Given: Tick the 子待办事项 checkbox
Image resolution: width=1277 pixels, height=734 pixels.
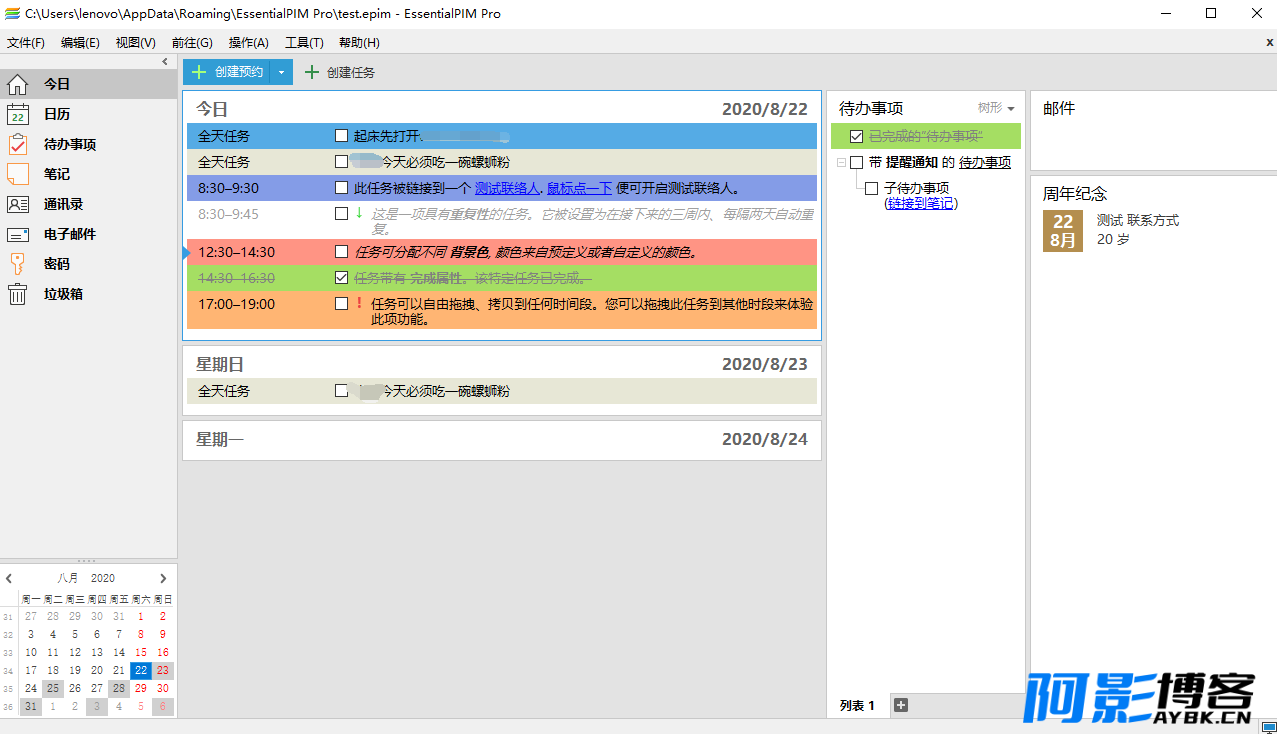Looking at the screenshot, I should (872, 188).
